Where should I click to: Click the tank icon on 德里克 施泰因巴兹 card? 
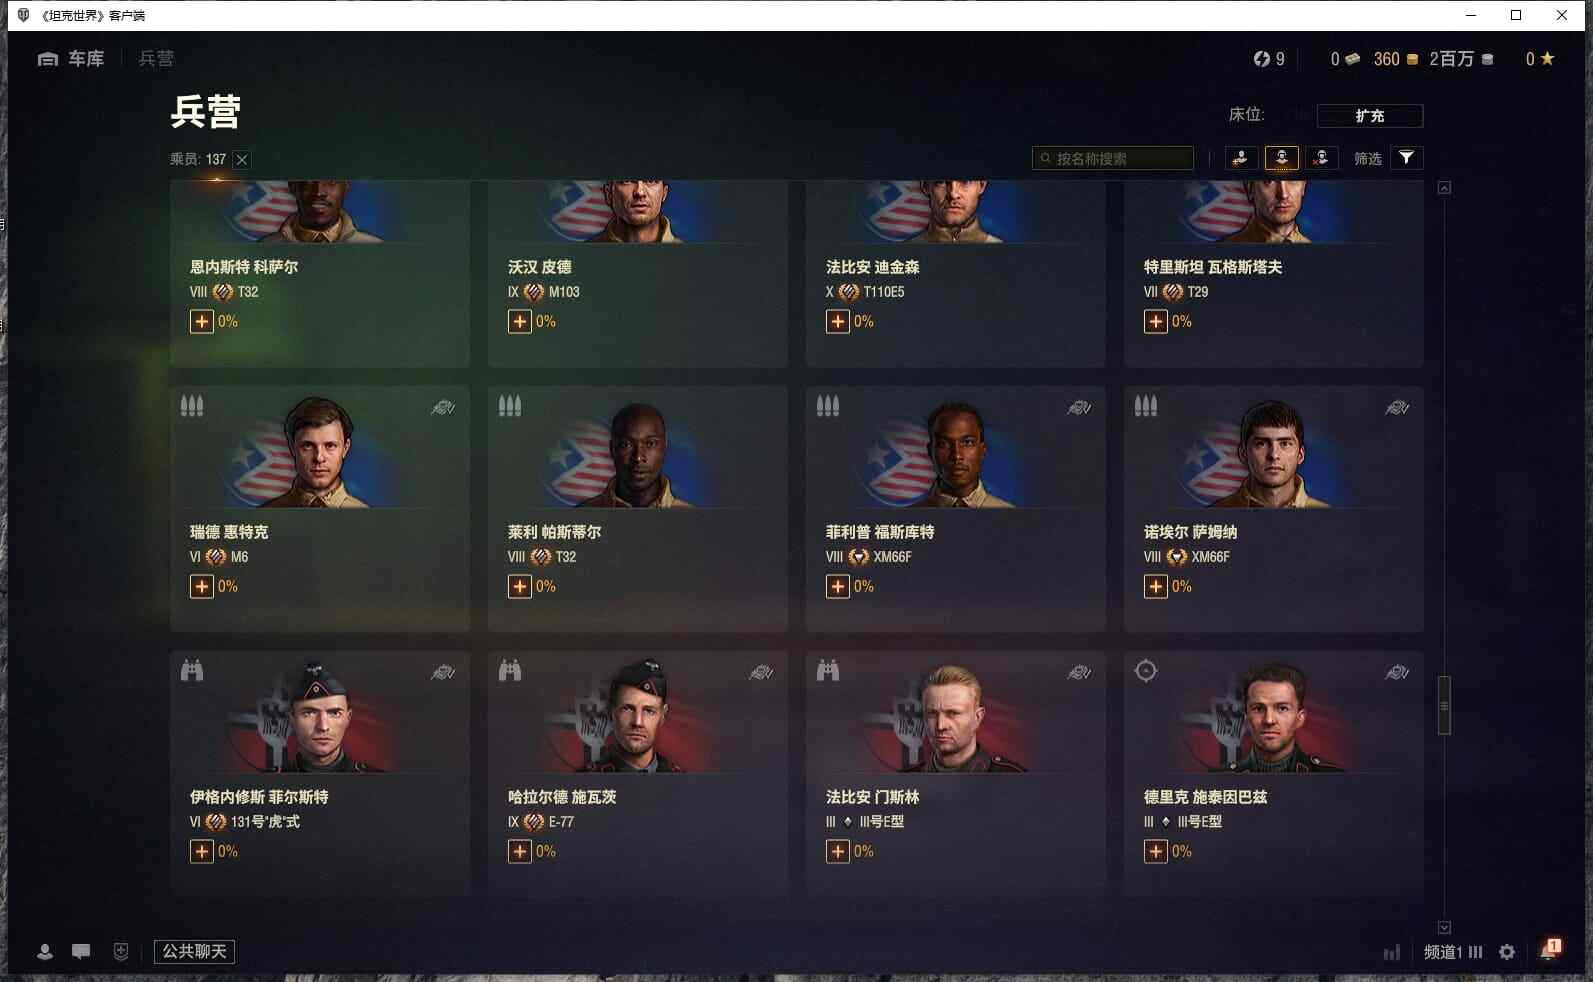1397,672
